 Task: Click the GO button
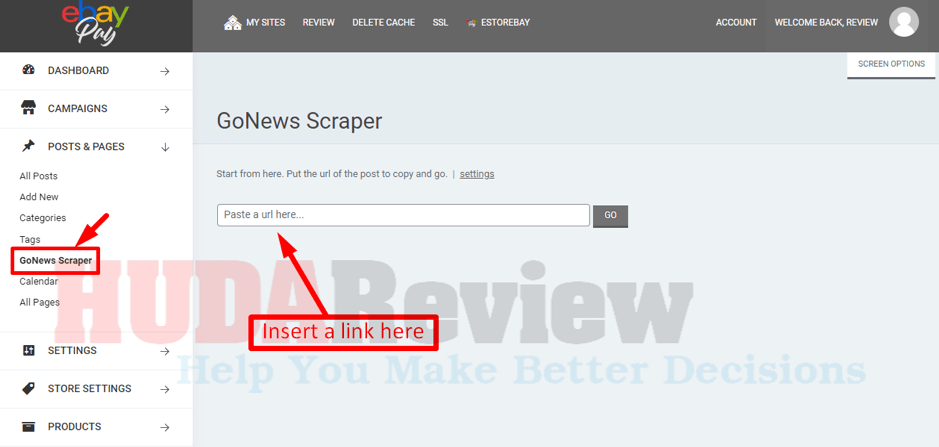click(610, 216)
